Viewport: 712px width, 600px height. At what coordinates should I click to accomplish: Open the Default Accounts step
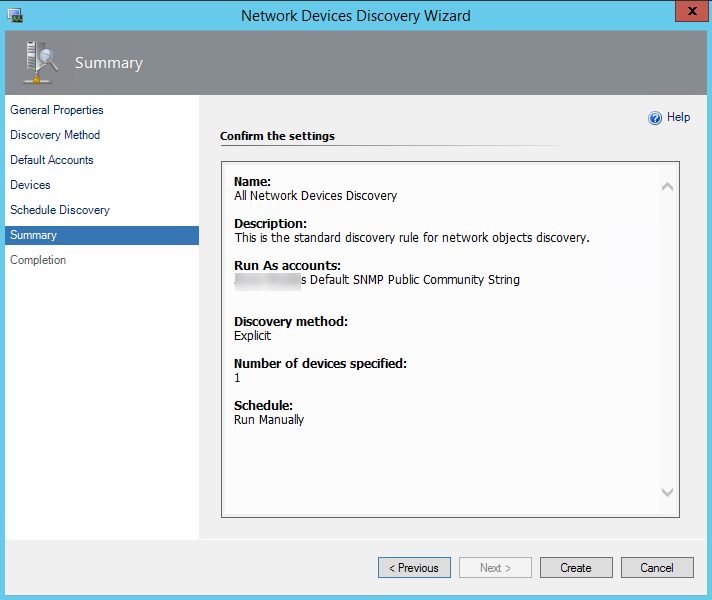click(52, 160)
